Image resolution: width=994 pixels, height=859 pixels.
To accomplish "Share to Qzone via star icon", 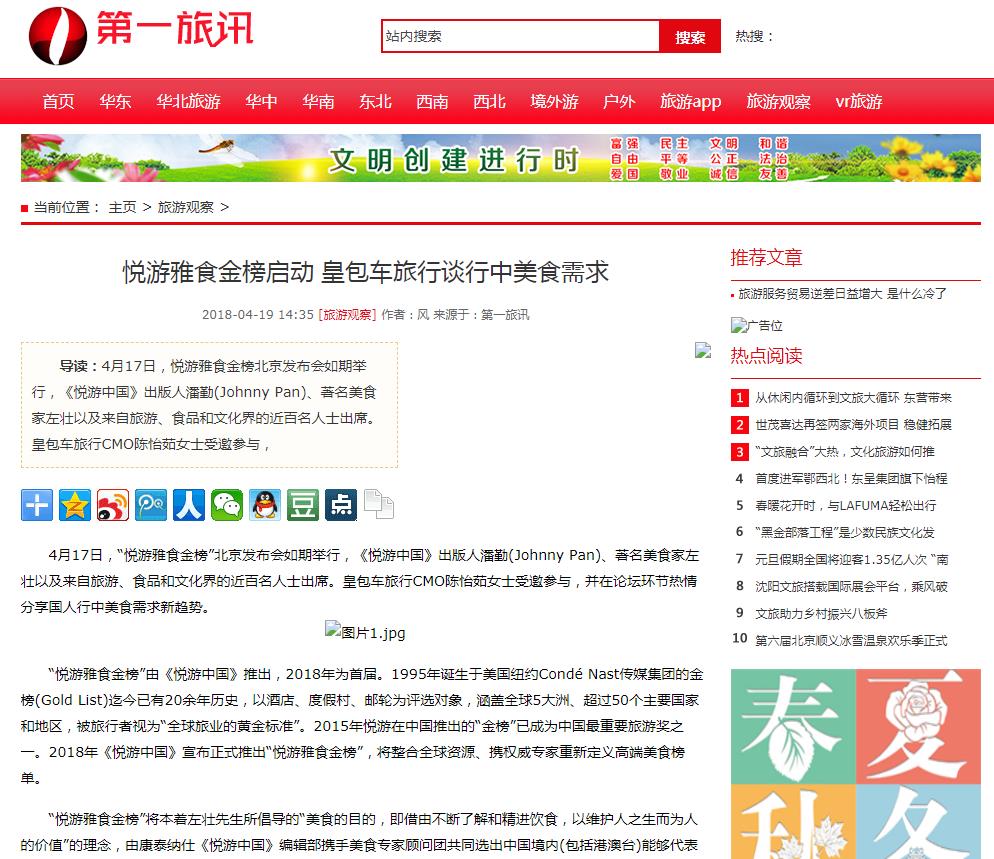I will [x=75, y=505].
